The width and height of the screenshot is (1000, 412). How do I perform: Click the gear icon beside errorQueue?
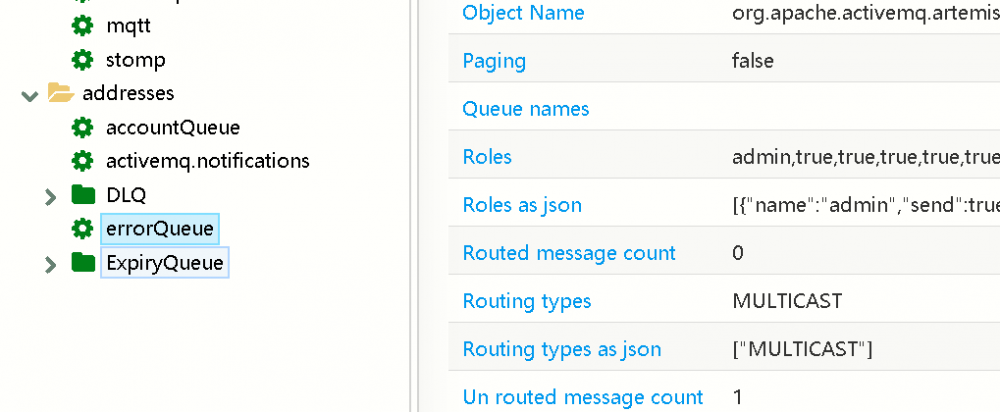(83, 229)
